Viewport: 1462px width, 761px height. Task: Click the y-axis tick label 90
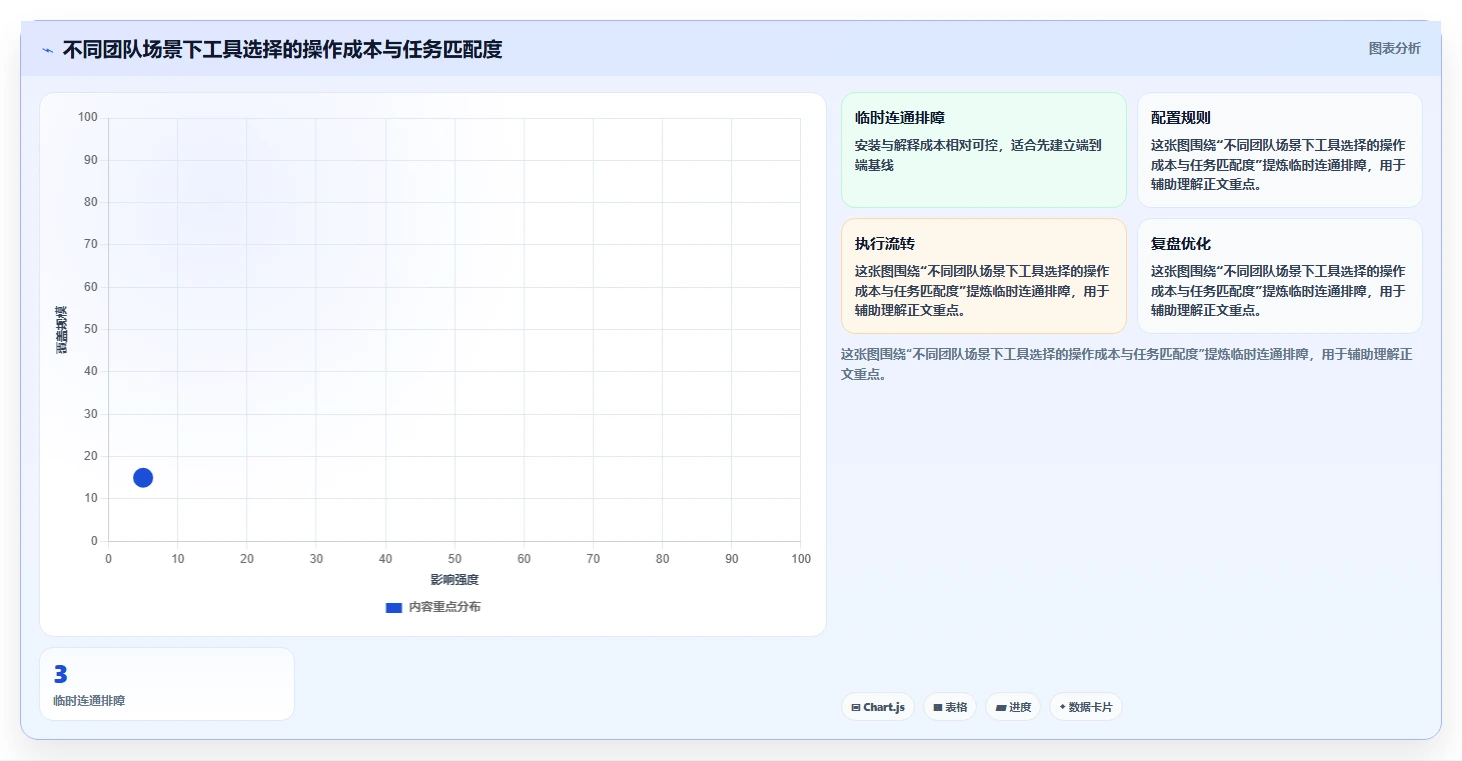[x=91, y=160]
